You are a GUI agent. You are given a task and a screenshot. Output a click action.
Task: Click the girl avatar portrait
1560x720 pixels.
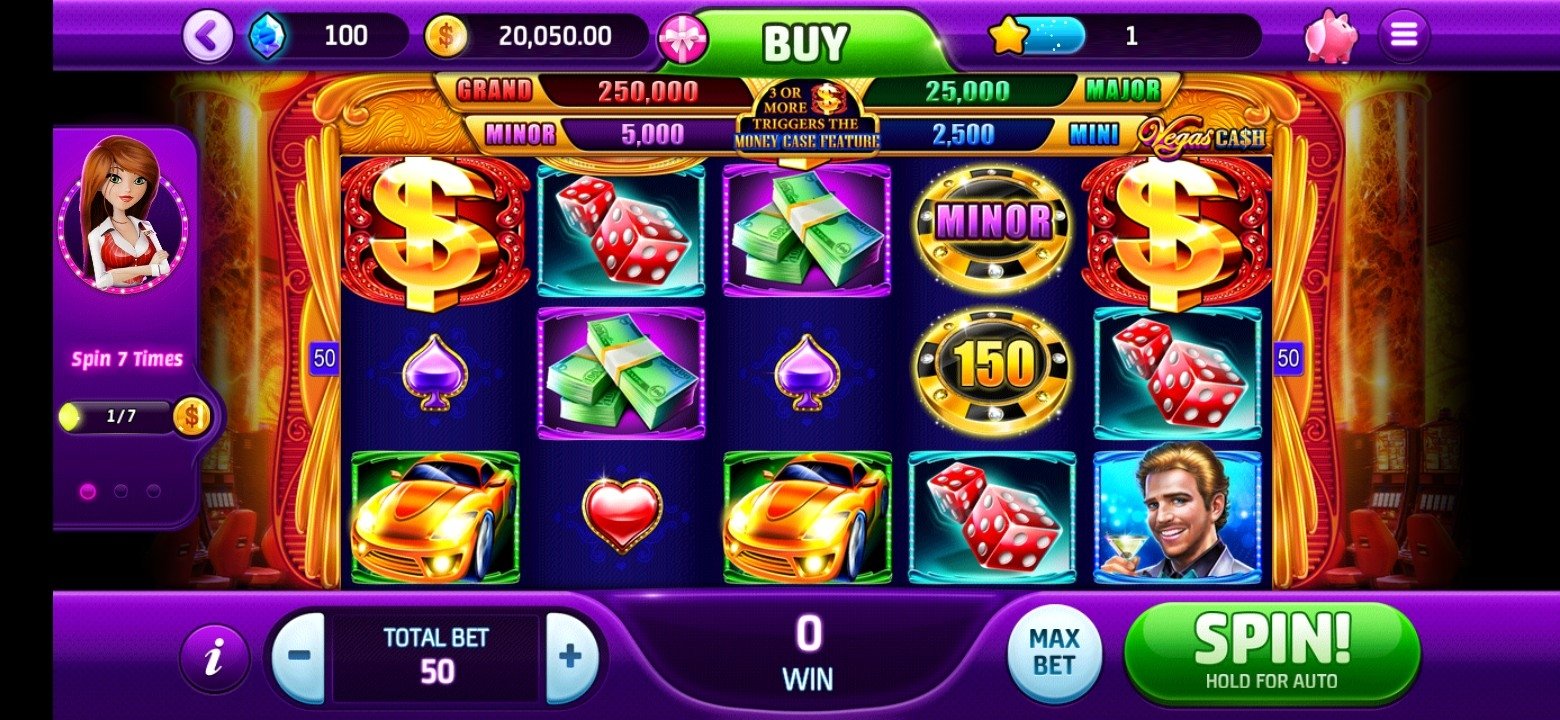pos(124,214)
